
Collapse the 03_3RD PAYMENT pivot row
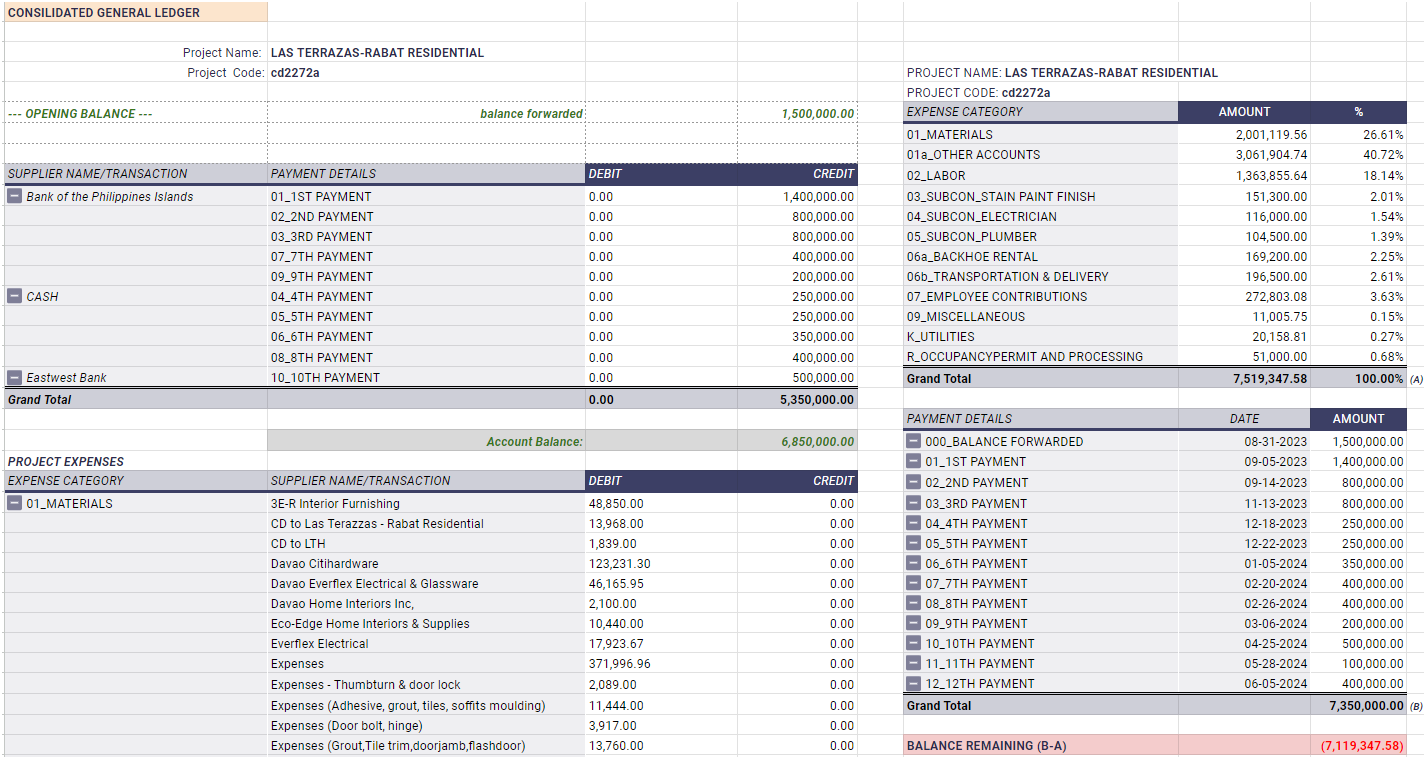coord(914,503)
